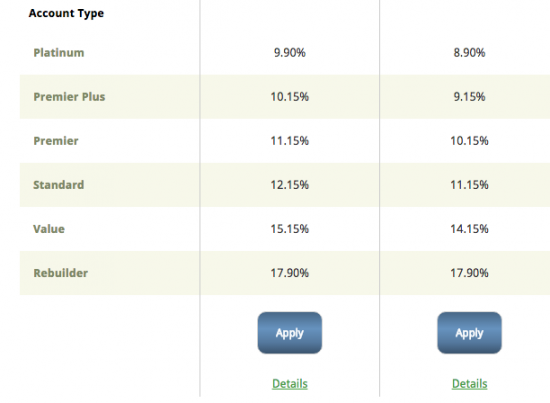Screen dimensions: 550x403
Task: Click the Premier Plus 10.15% rate cell
Action: 290,96
